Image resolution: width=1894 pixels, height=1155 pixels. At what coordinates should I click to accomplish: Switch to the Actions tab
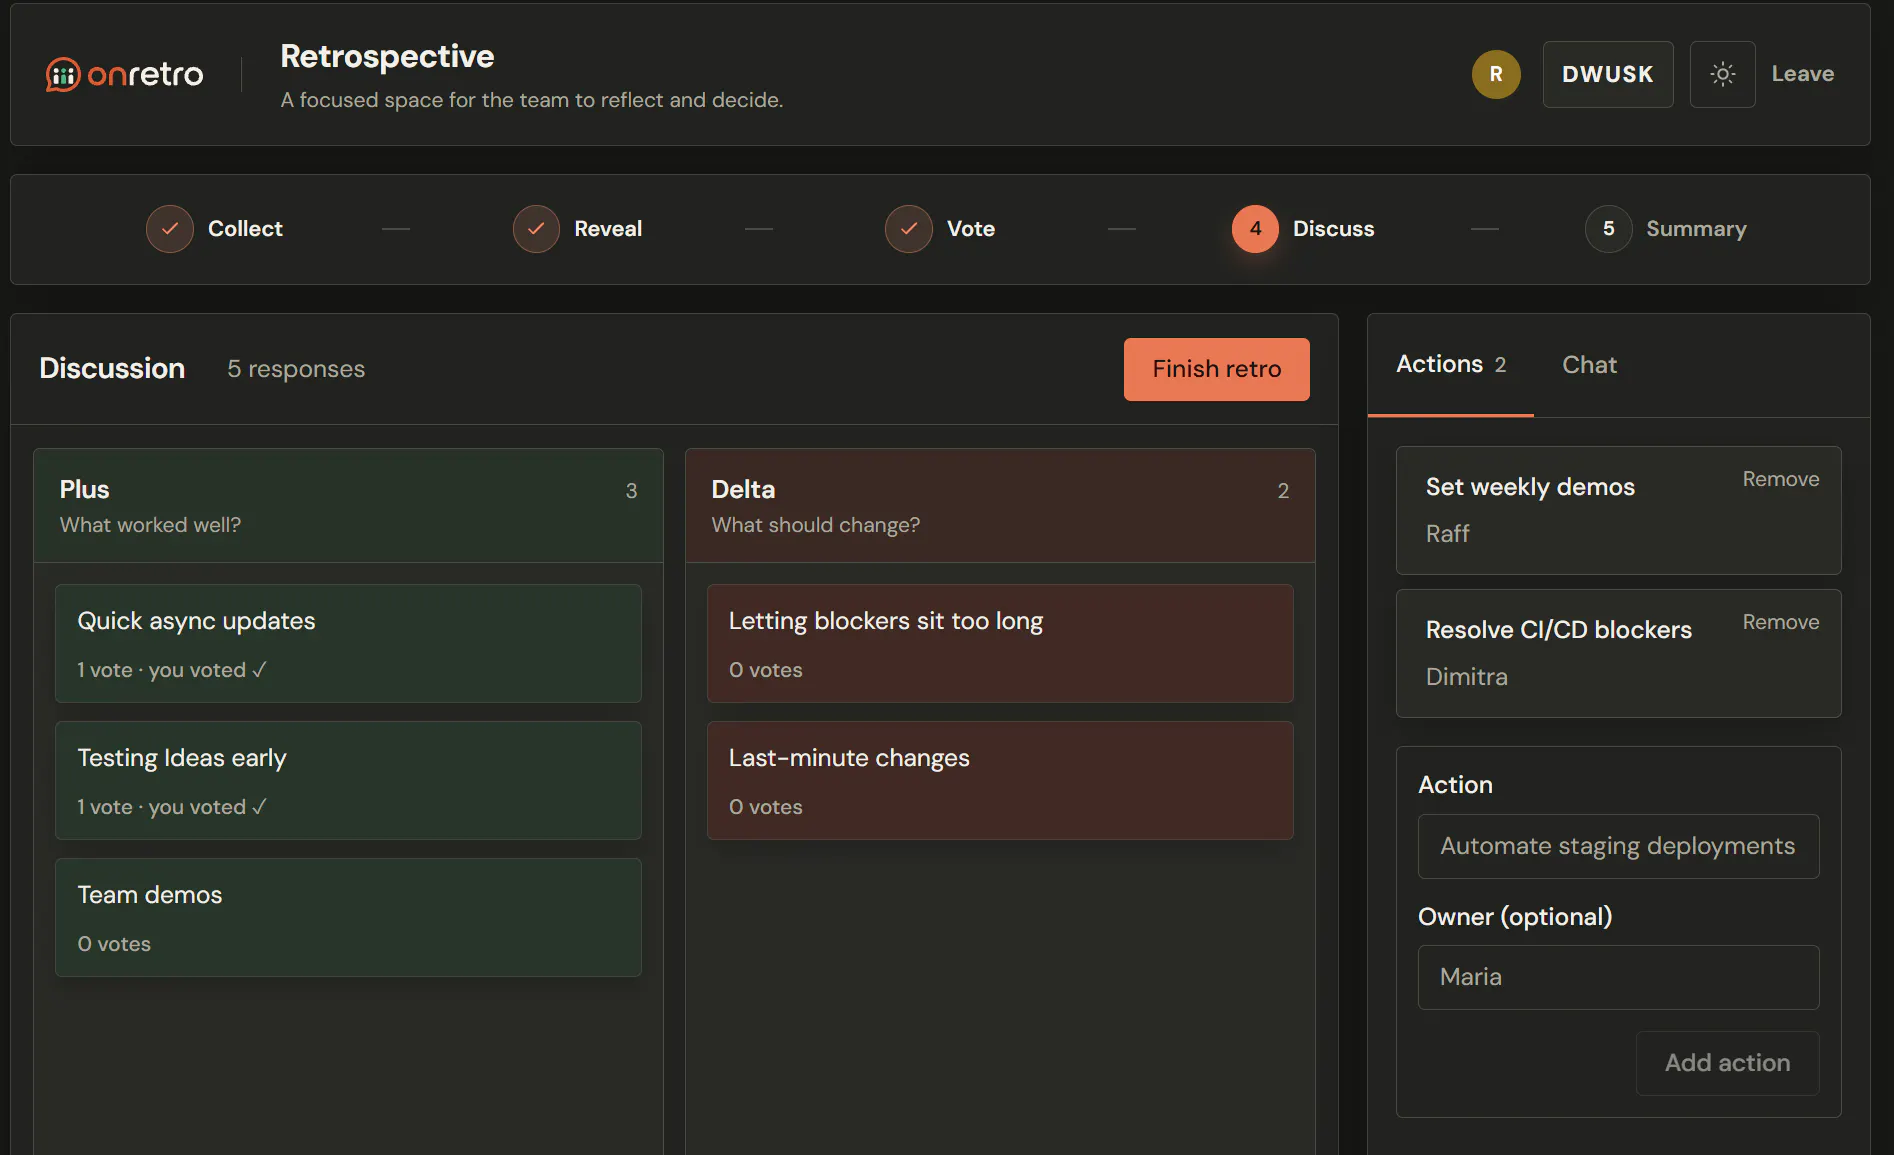(x=1450, y=365)
